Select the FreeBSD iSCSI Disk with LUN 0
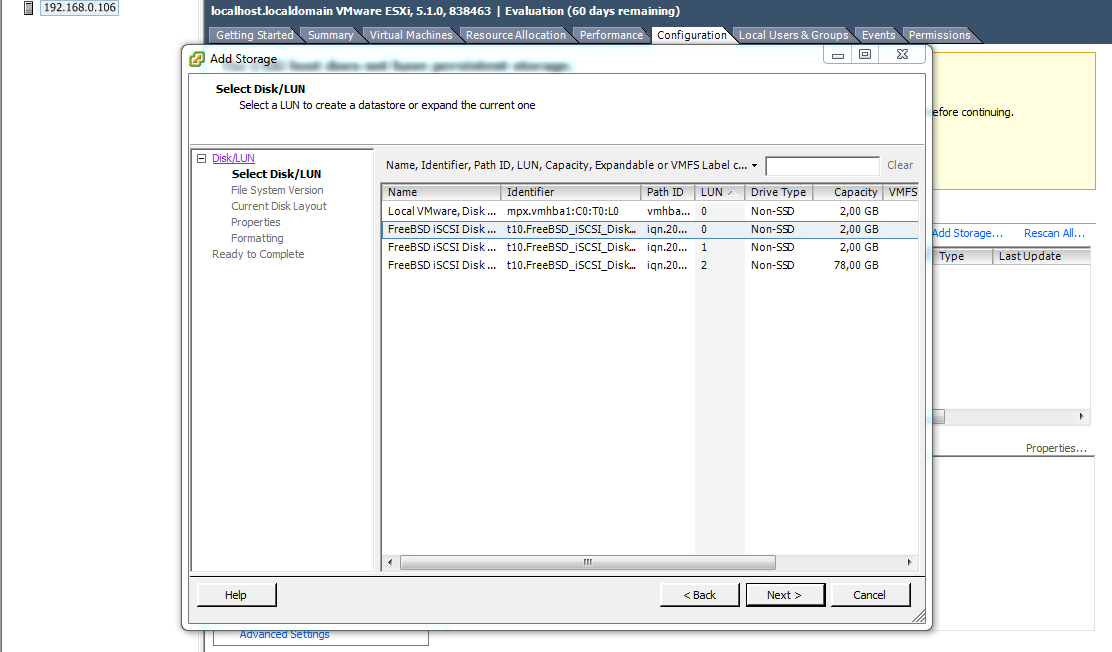 point(650,229)
